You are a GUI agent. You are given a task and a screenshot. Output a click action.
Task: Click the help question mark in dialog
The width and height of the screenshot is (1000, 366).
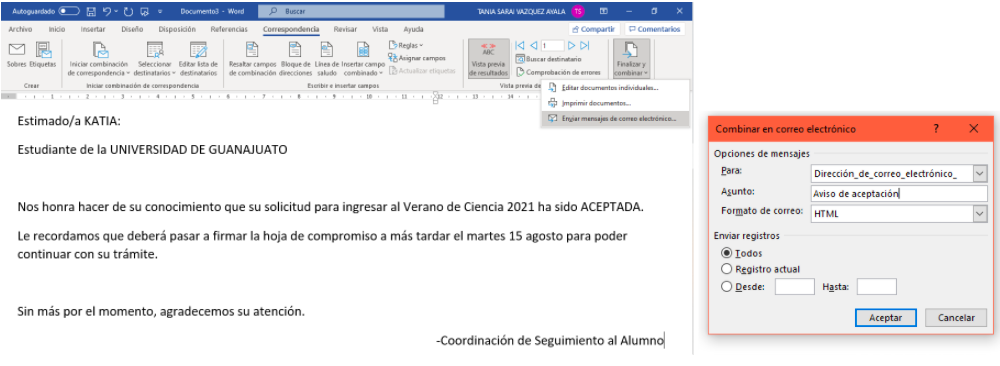936,129
